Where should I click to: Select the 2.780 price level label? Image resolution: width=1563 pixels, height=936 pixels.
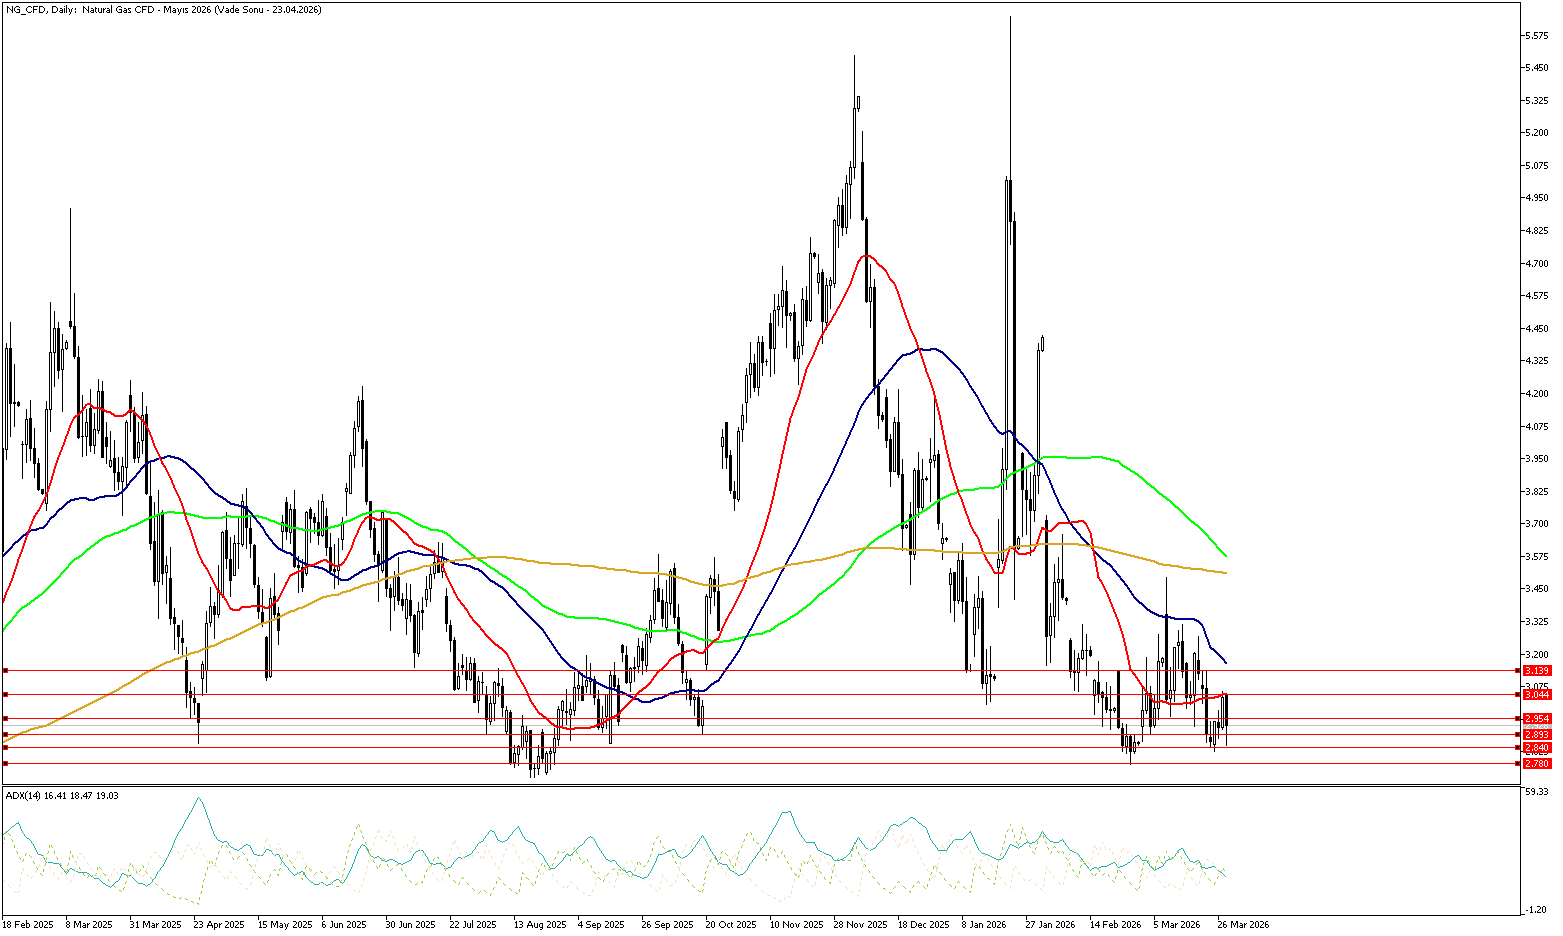(1537, 763)
